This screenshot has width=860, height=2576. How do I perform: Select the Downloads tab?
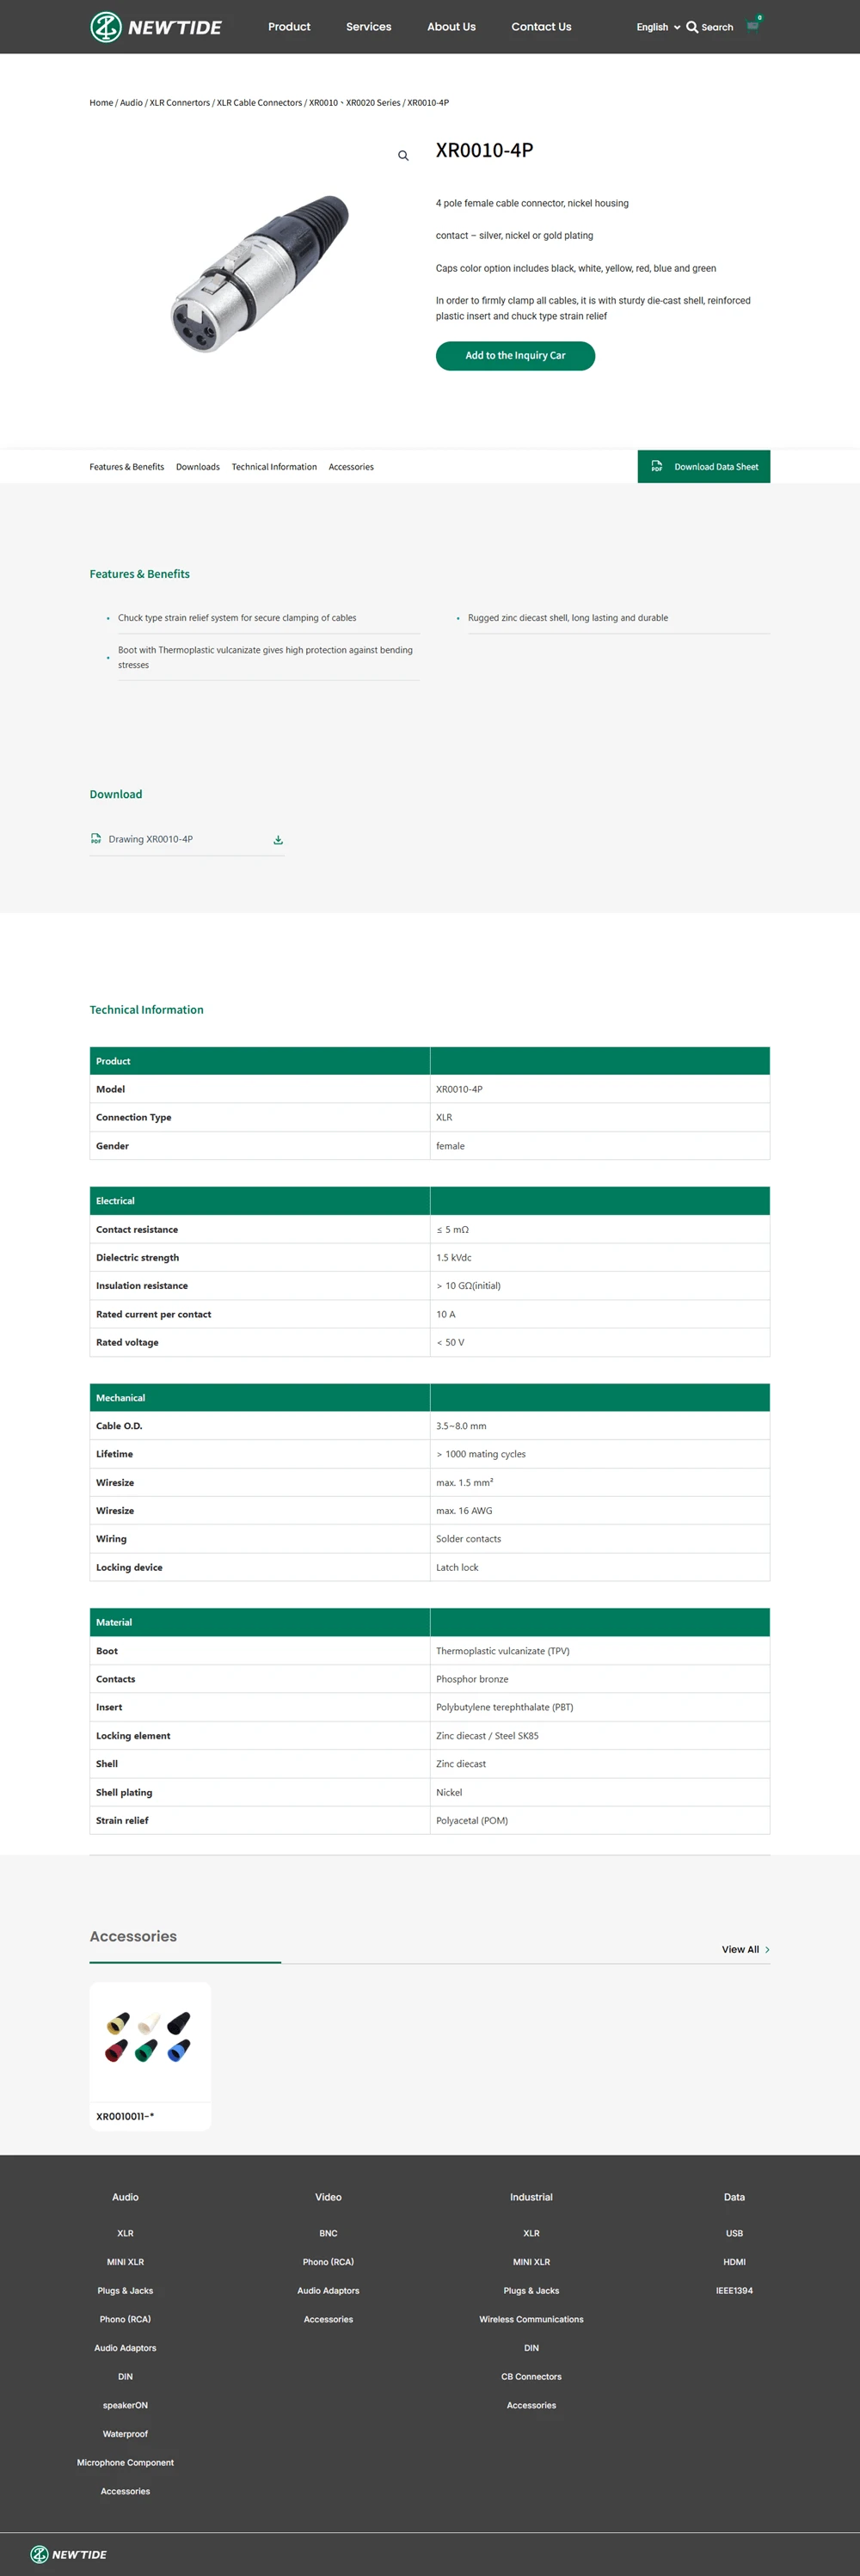click(x=198, y=467)
